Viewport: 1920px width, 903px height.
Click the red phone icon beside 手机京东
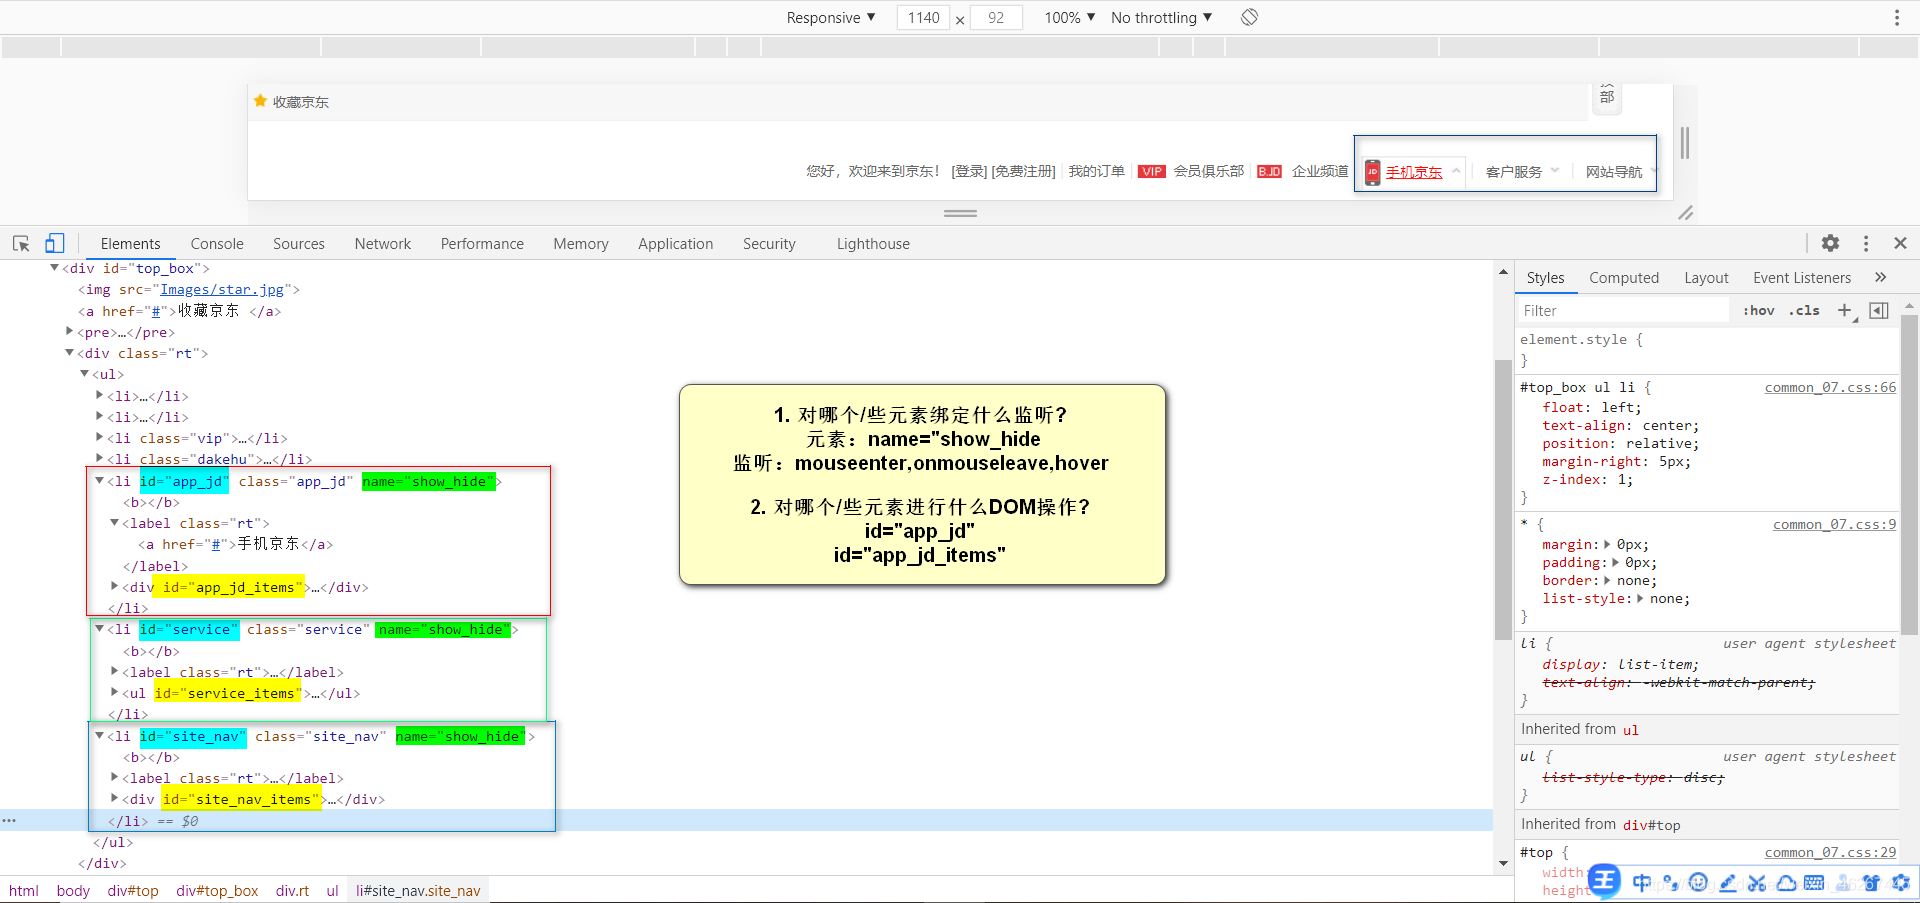tap(1373, 172)
